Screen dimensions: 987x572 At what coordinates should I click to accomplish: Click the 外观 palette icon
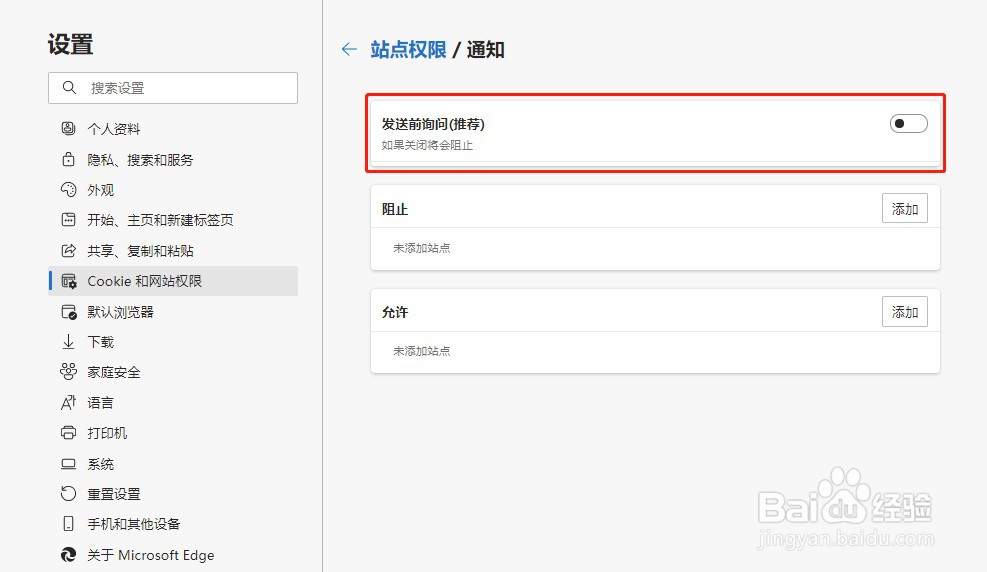click(68, 189)
